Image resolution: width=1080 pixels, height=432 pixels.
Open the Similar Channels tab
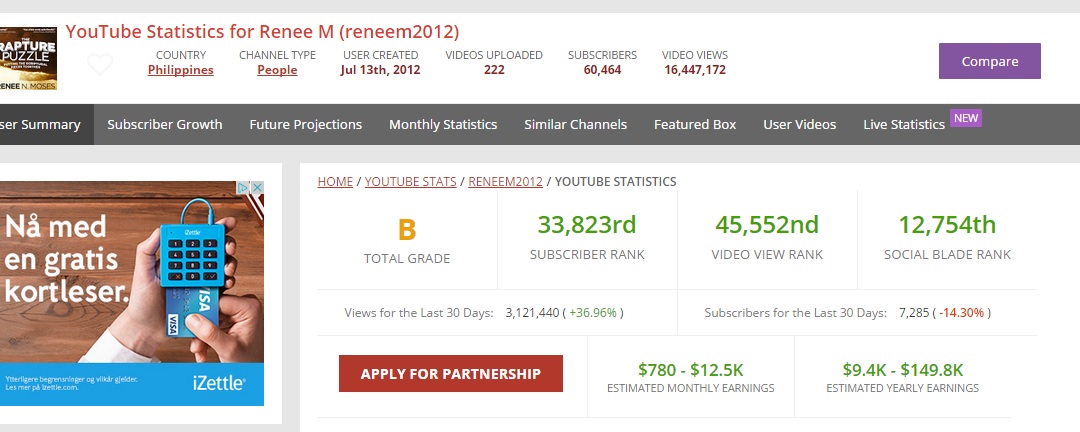click(575, 125)
